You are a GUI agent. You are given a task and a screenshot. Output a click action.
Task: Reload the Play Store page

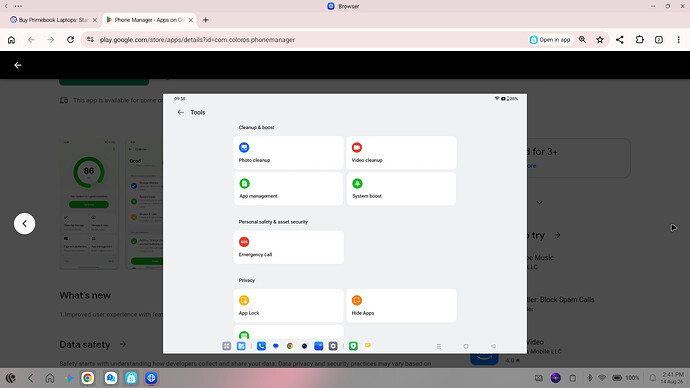70,40
